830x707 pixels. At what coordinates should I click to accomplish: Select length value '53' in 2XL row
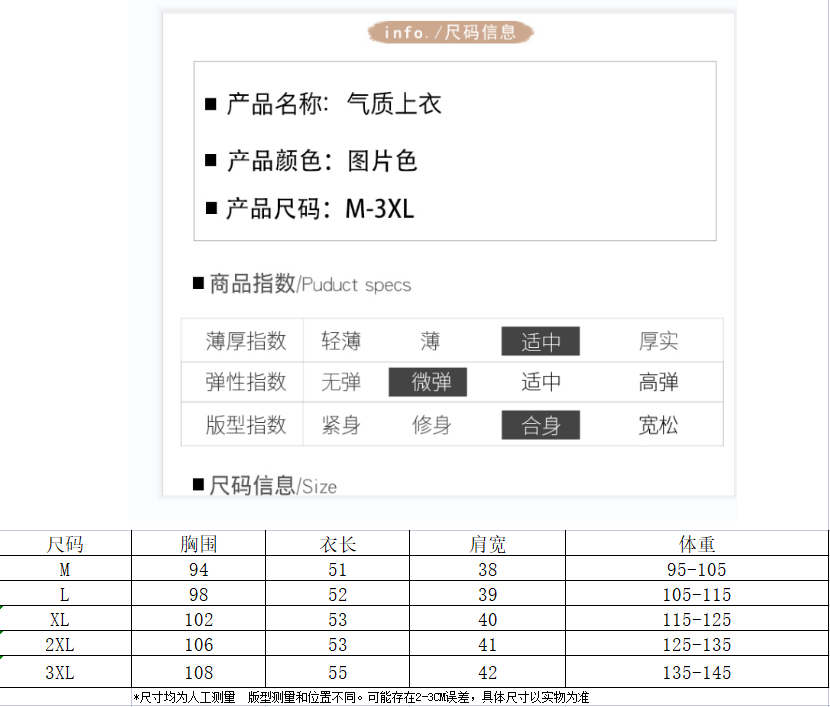(338, 644)
